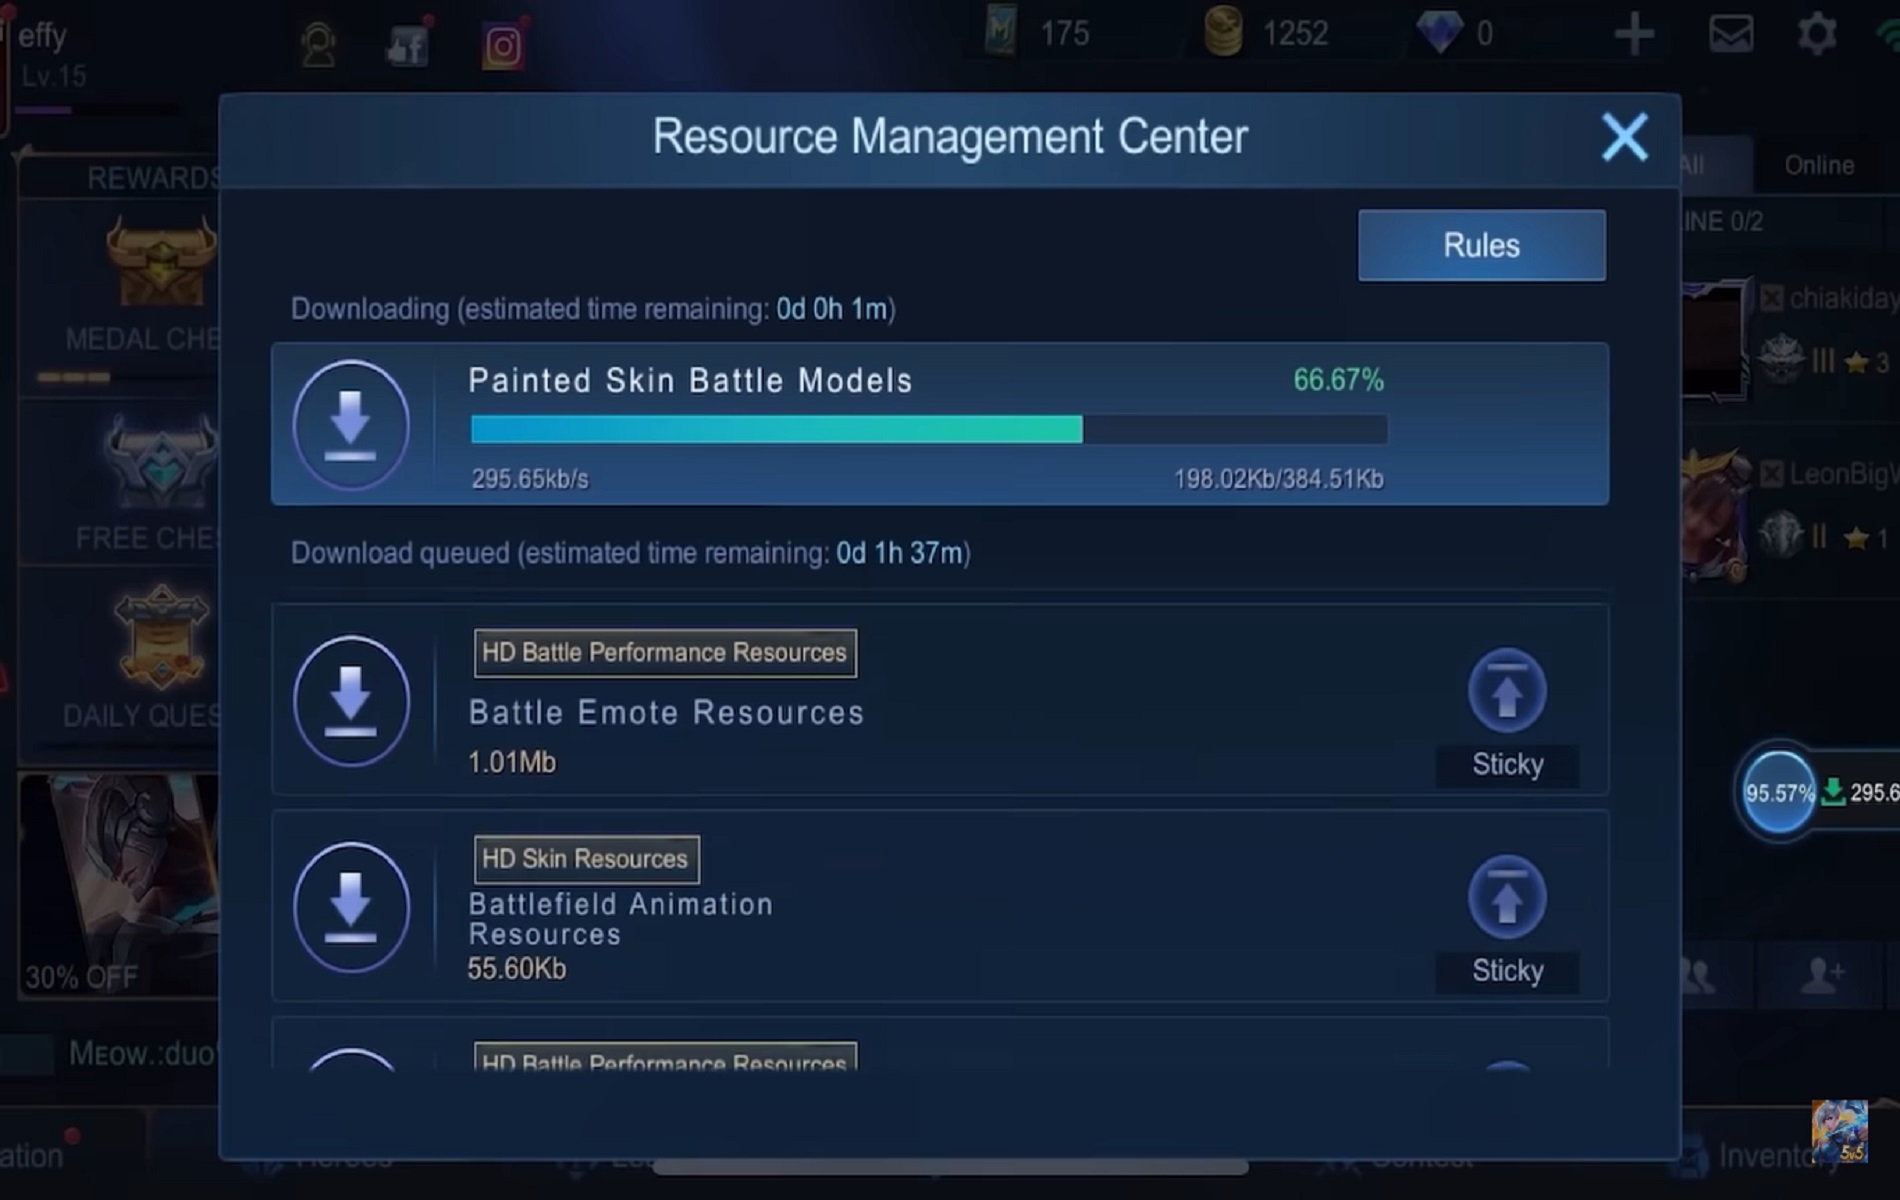Open the settings gear icon
Screen dimensions: 1900x1200
click(1817, 35)
